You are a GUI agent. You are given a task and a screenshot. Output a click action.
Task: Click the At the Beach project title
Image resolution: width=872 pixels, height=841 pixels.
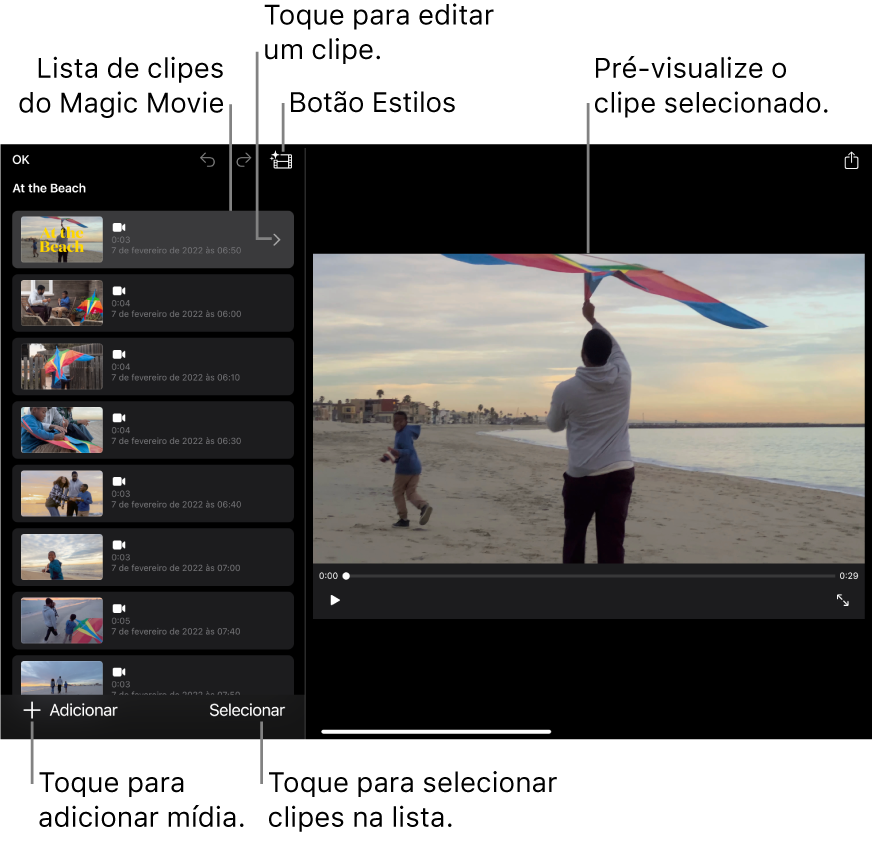coord(49,188)
